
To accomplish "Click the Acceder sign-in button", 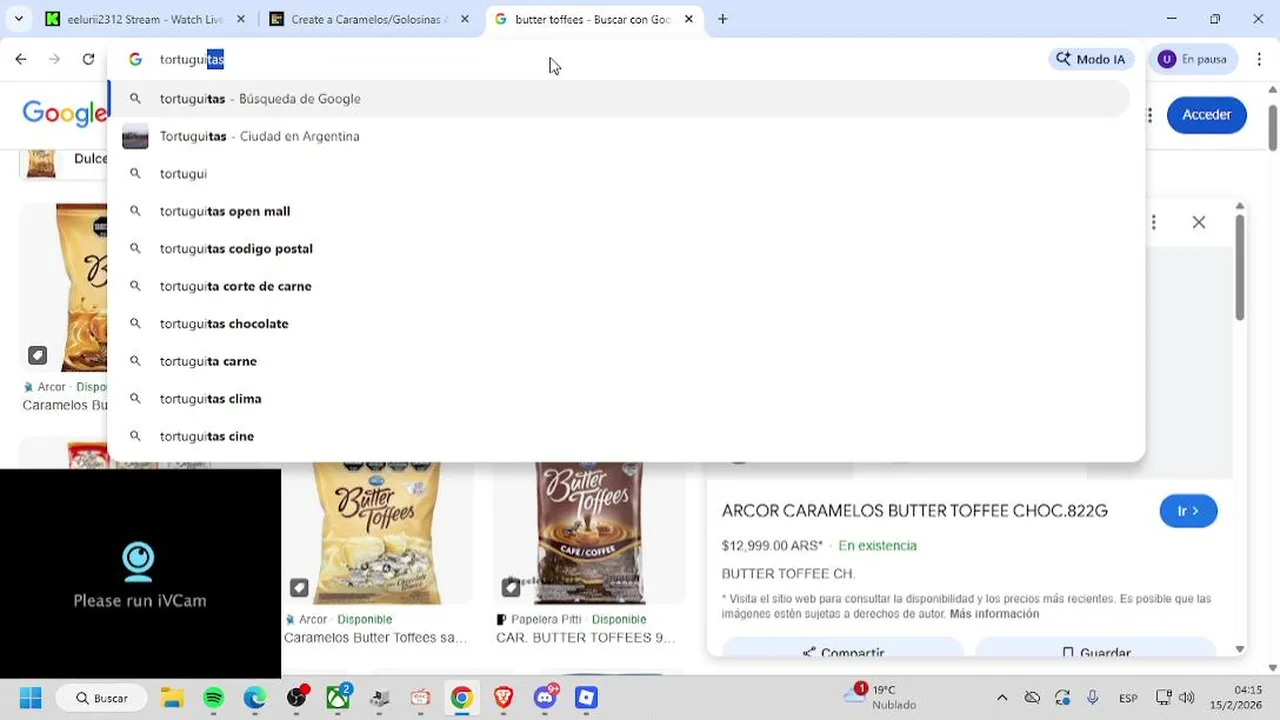I will [x=1206, y=115].
